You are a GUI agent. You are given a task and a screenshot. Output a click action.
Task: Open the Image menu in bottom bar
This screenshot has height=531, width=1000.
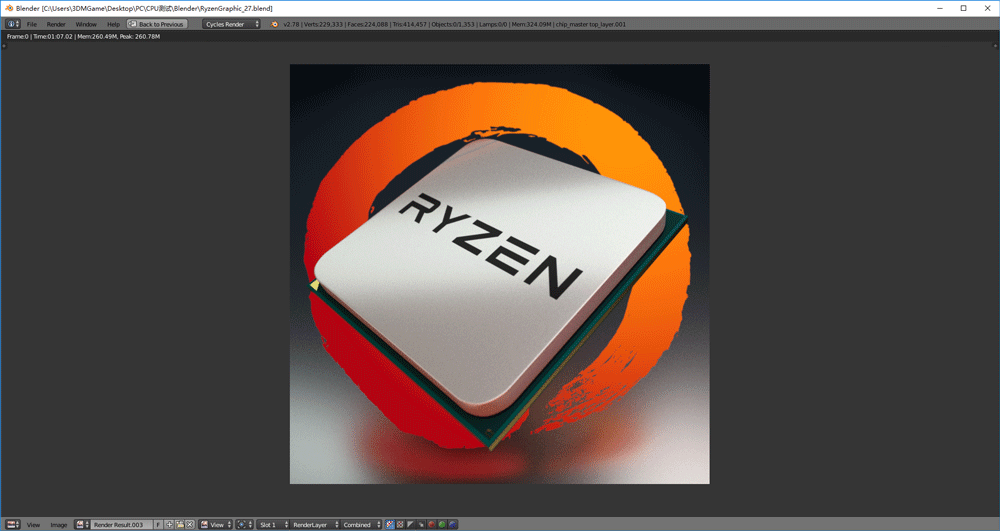point(59,524)
